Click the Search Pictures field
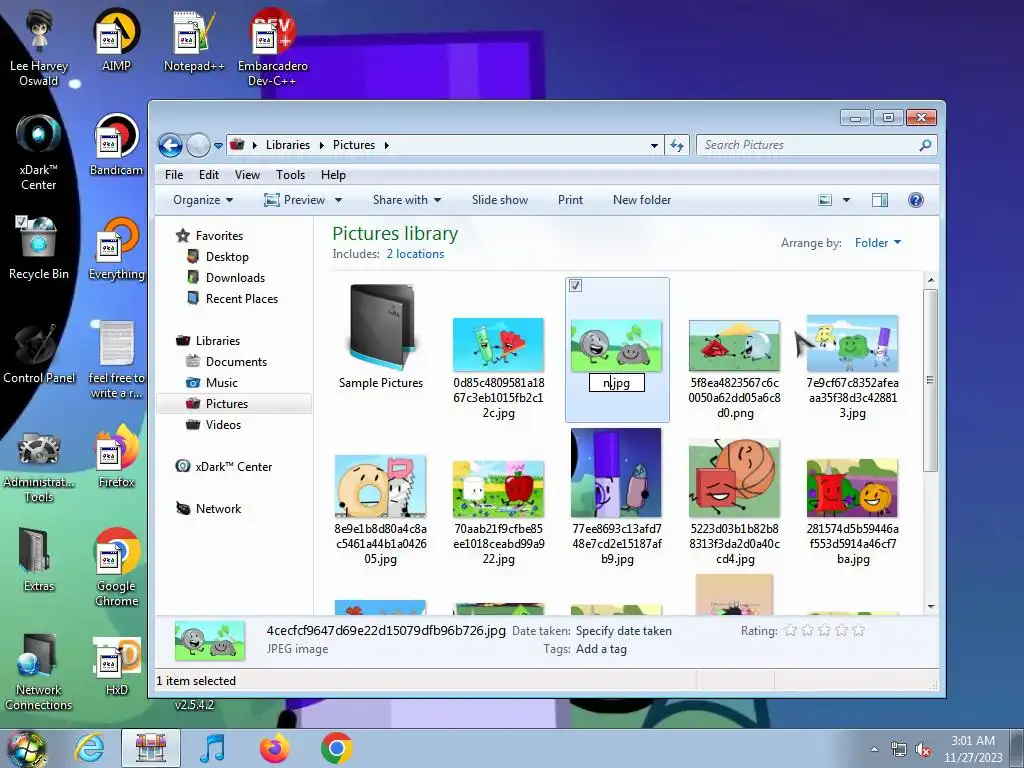This screenshot has height=768, width=1024. [x=808, y=145]
